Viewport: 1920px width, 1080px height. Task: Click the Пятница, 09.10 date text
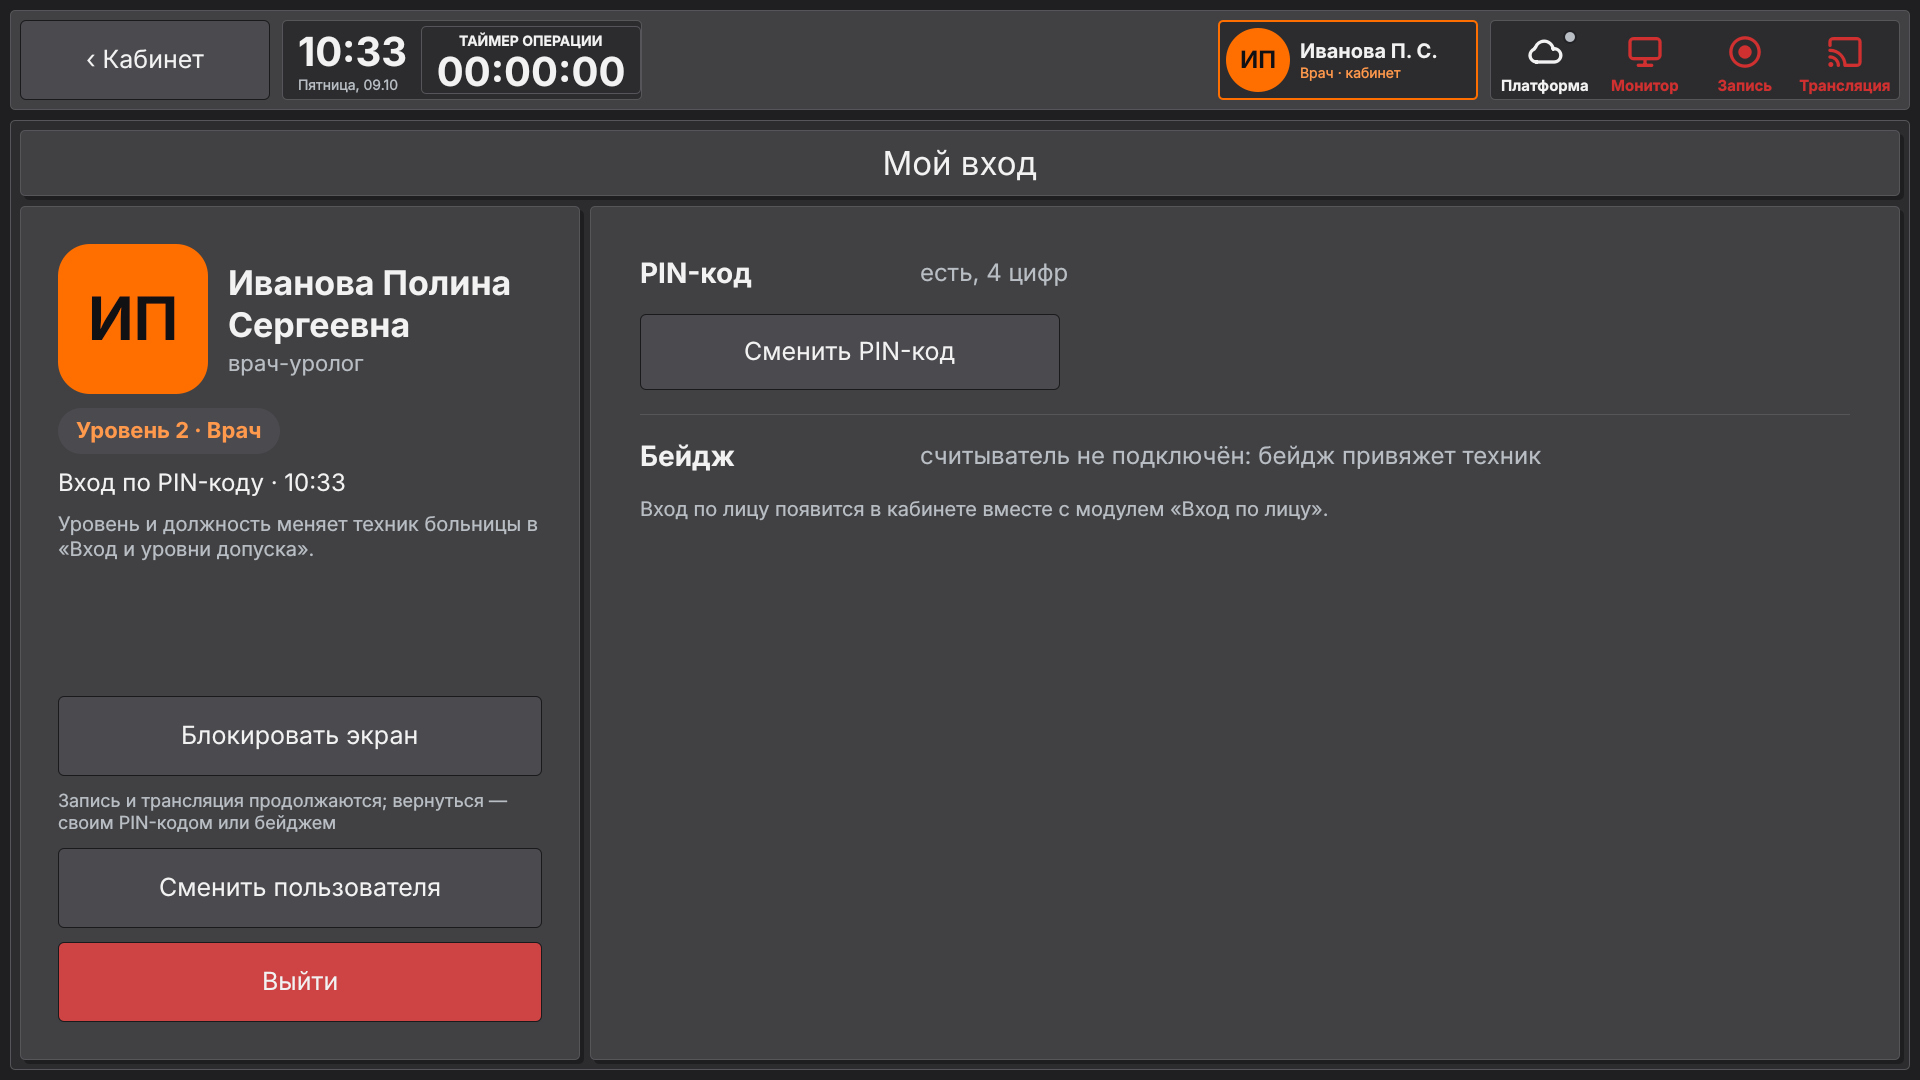click(x=347, y=85)
